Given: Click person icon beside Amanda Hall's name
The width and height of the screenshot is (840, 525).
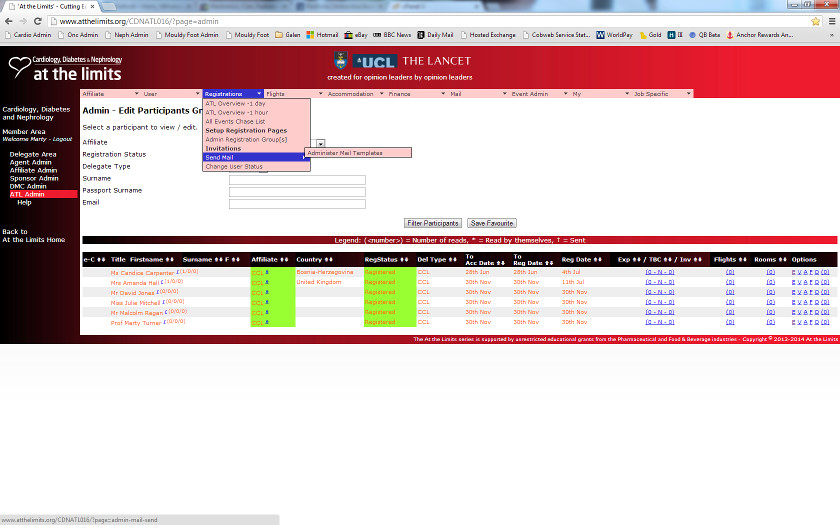Looking at the screenshot, I should pos(162,282).
